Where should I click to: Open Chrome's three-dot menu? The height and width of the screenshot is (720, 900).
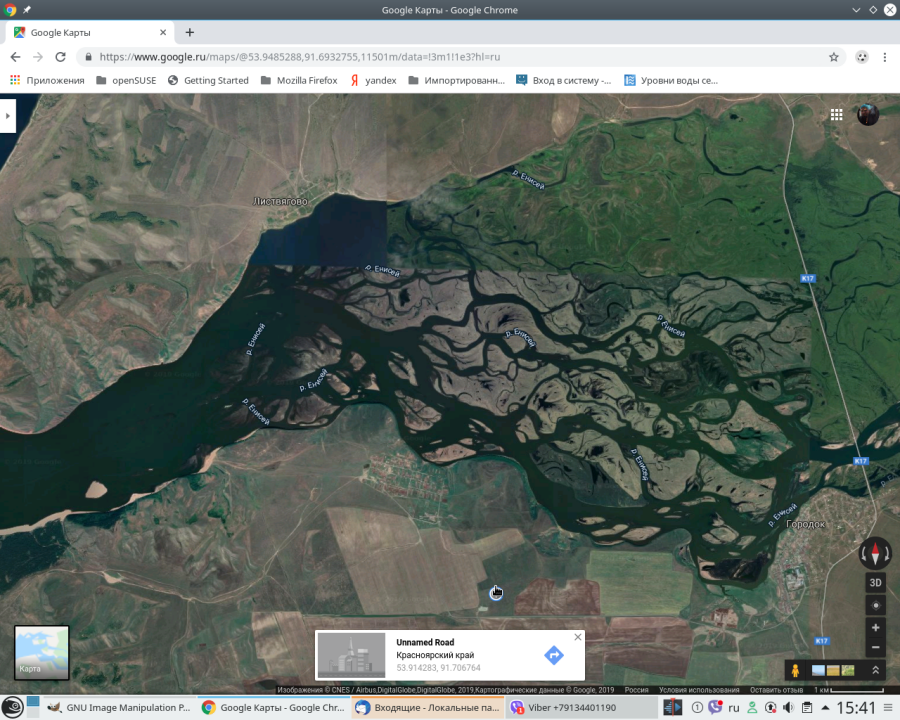click(x=885, y=57)
